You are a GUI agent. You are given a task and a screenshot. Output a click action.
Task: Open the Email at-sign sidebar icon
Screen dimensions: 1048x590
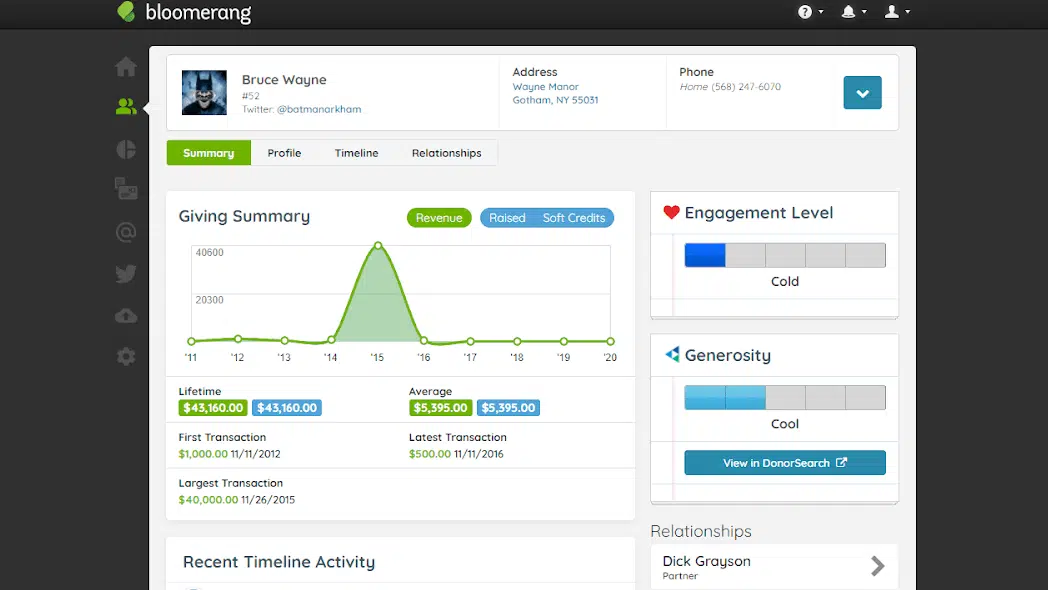(126, 233)
